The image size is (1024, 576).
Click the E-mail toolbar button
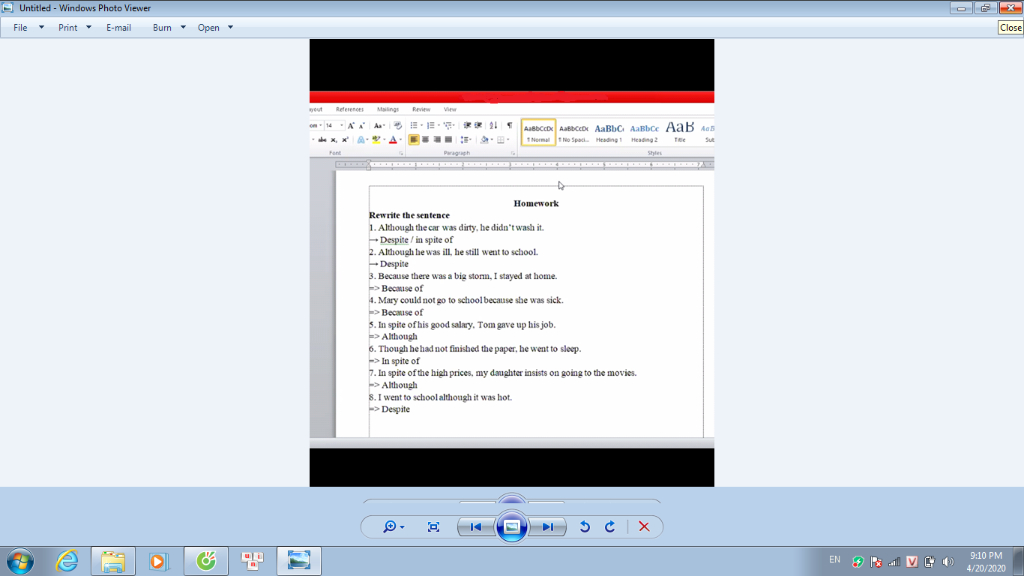[118, 27]
